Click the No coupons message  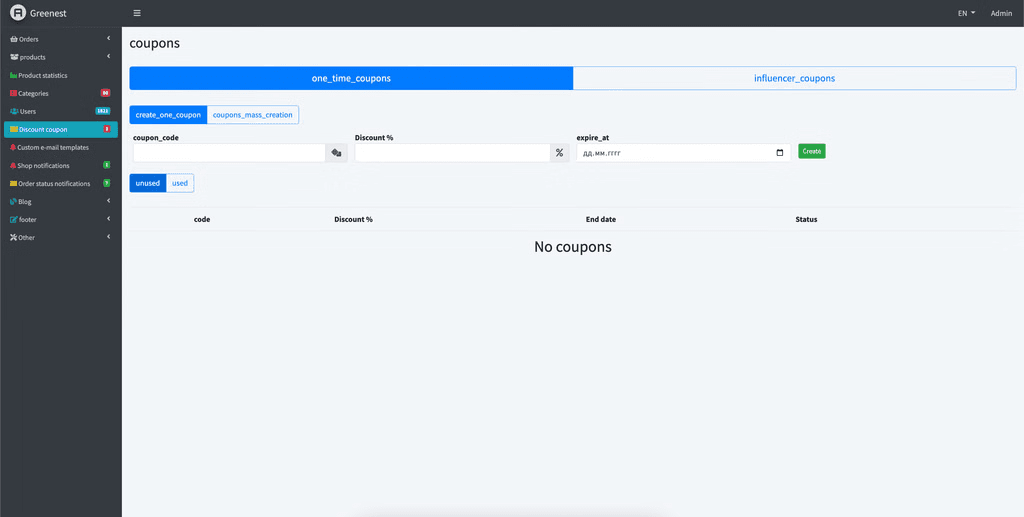573,247
